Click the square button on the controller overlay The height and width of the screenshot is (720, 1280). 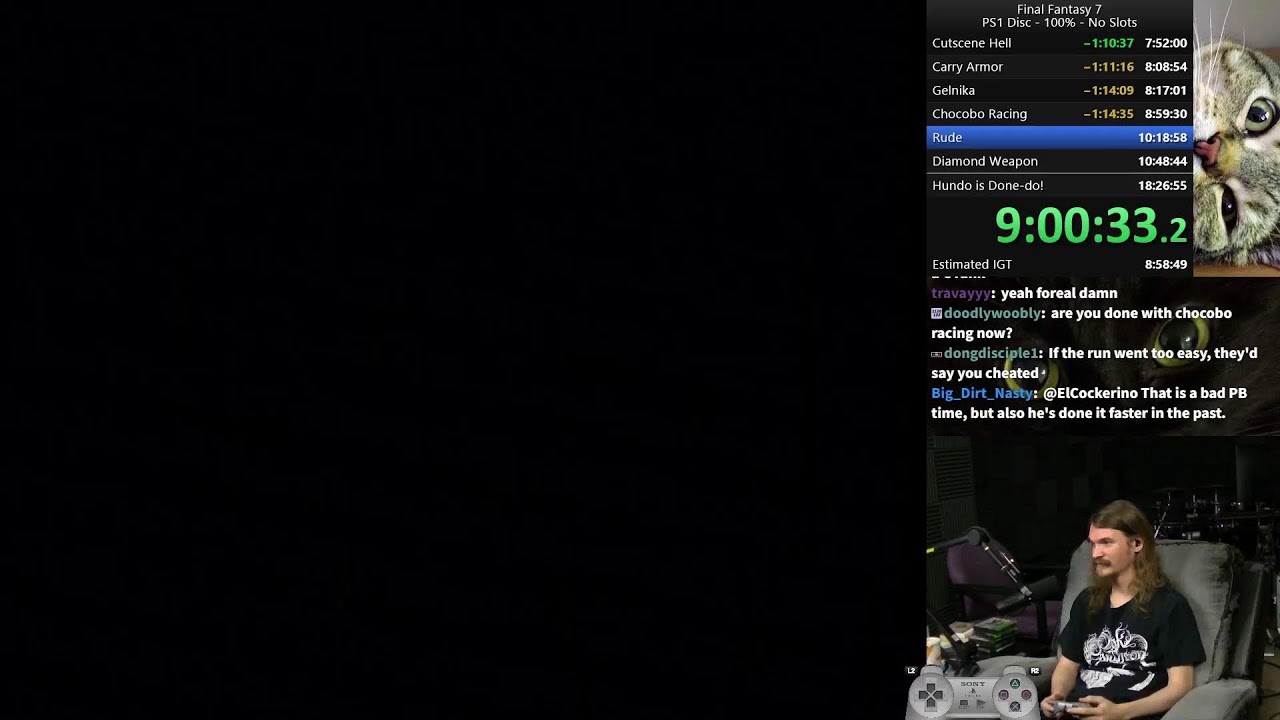coord(1004,695)
